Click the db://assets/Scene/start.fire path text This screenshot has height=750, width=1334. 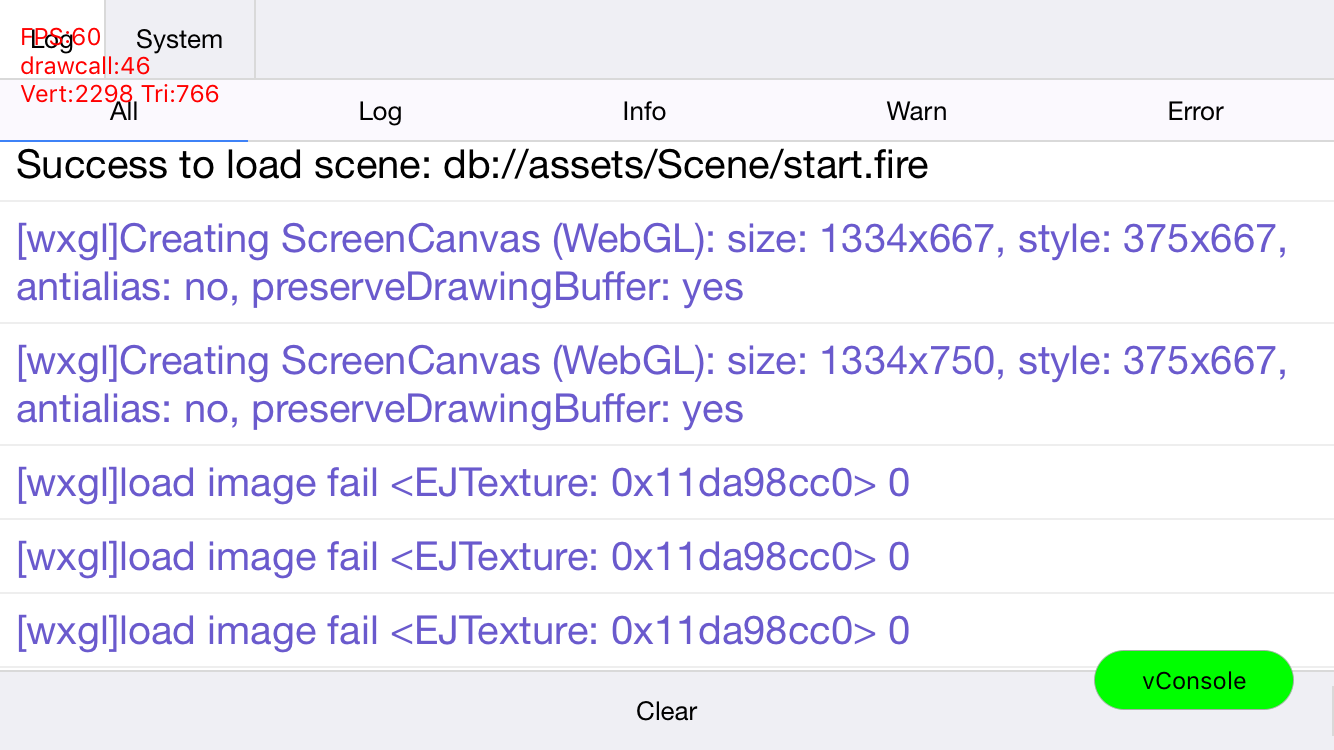686,165
